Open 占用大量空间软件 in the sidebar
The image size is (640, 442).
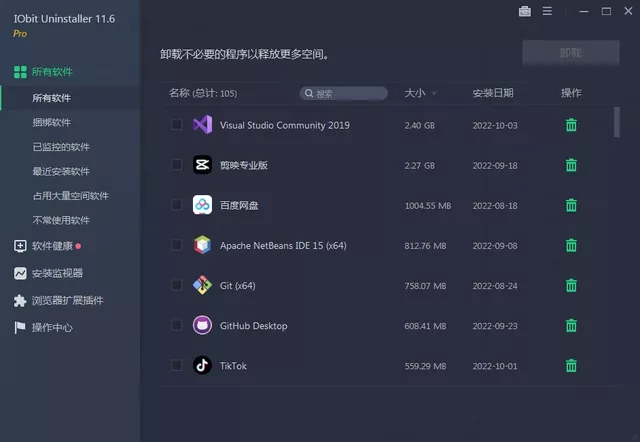tap(71, 196)
